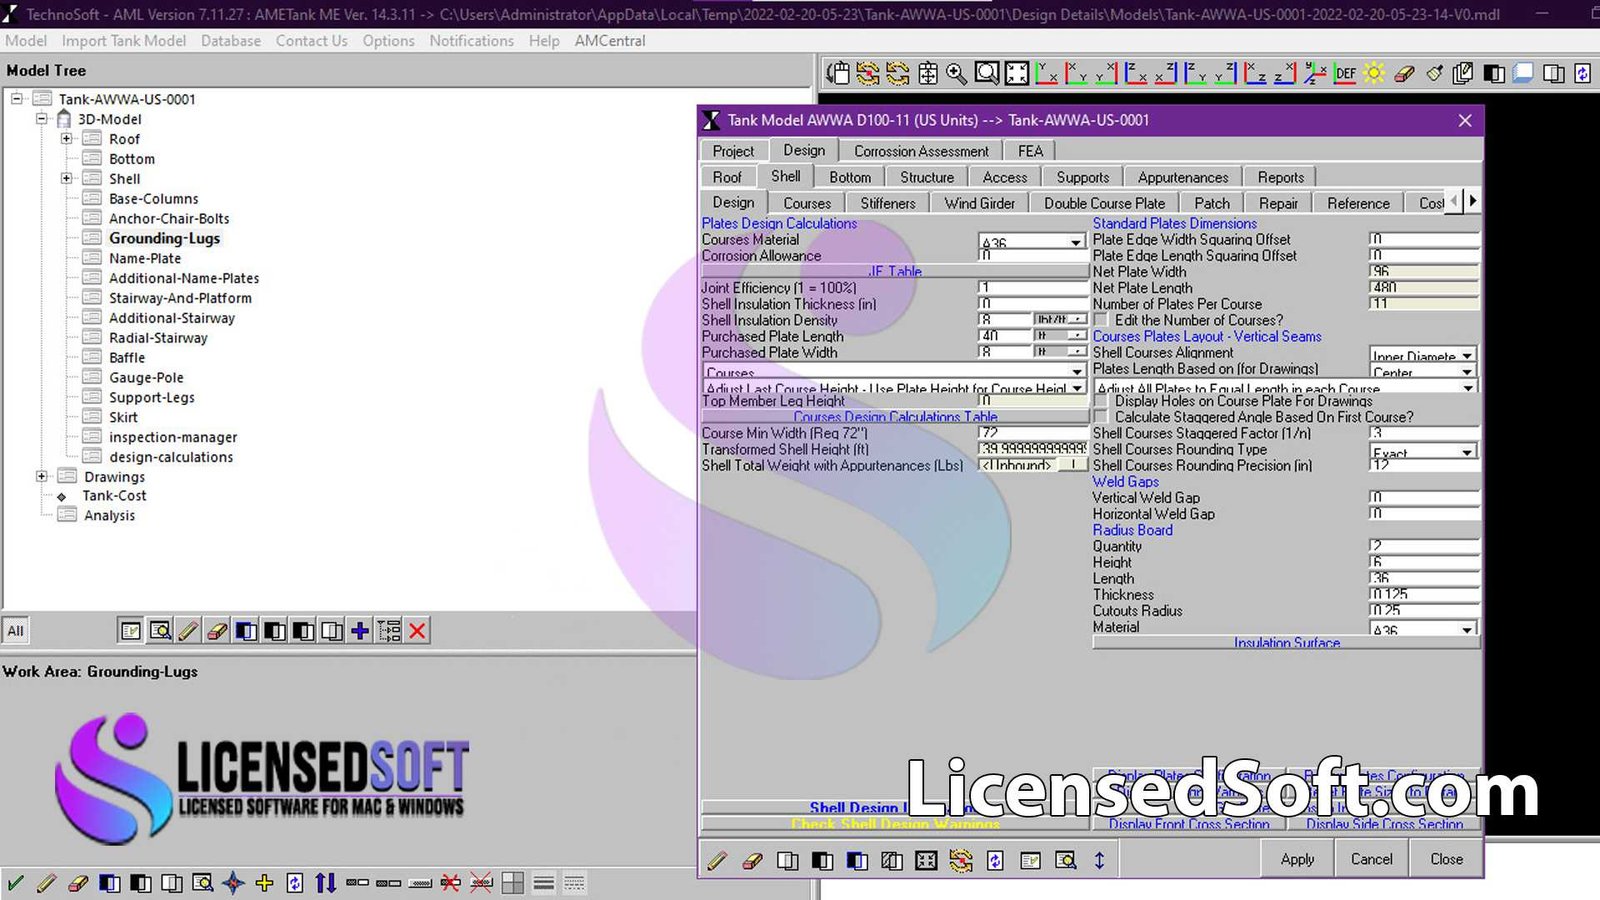Click the Courses Design Calculations Table button
The image size is (1600, 900).
[x=895, y=417]
